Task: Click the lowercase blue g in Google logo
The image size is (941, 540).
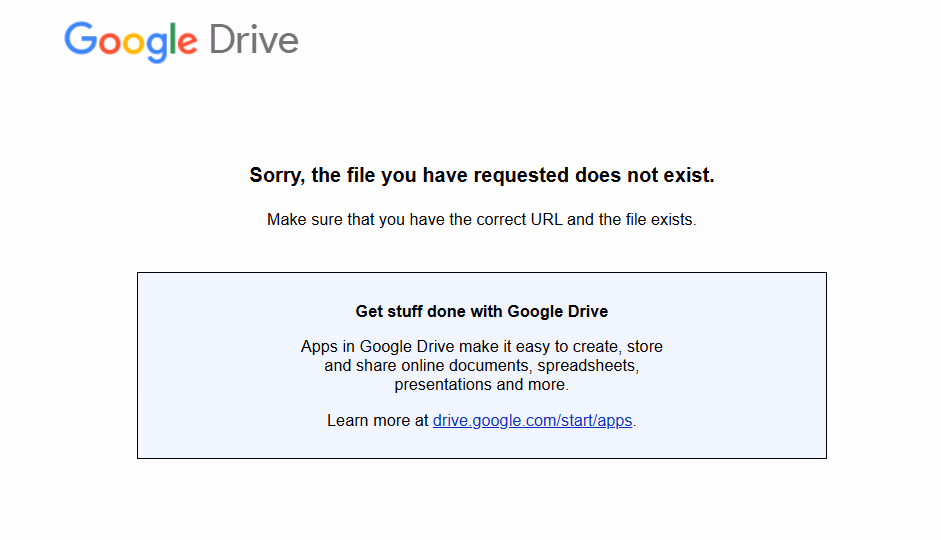Action: [158, 47]
